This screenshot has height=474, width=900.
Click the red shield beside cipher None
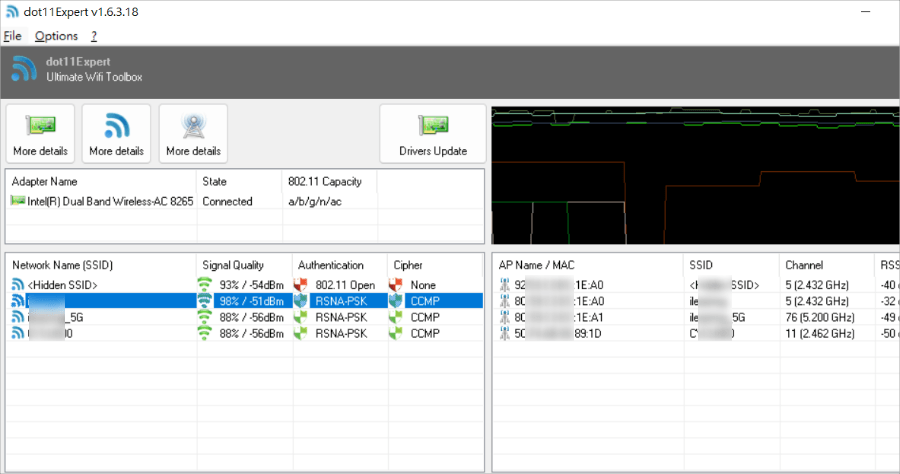click(395, 285)
